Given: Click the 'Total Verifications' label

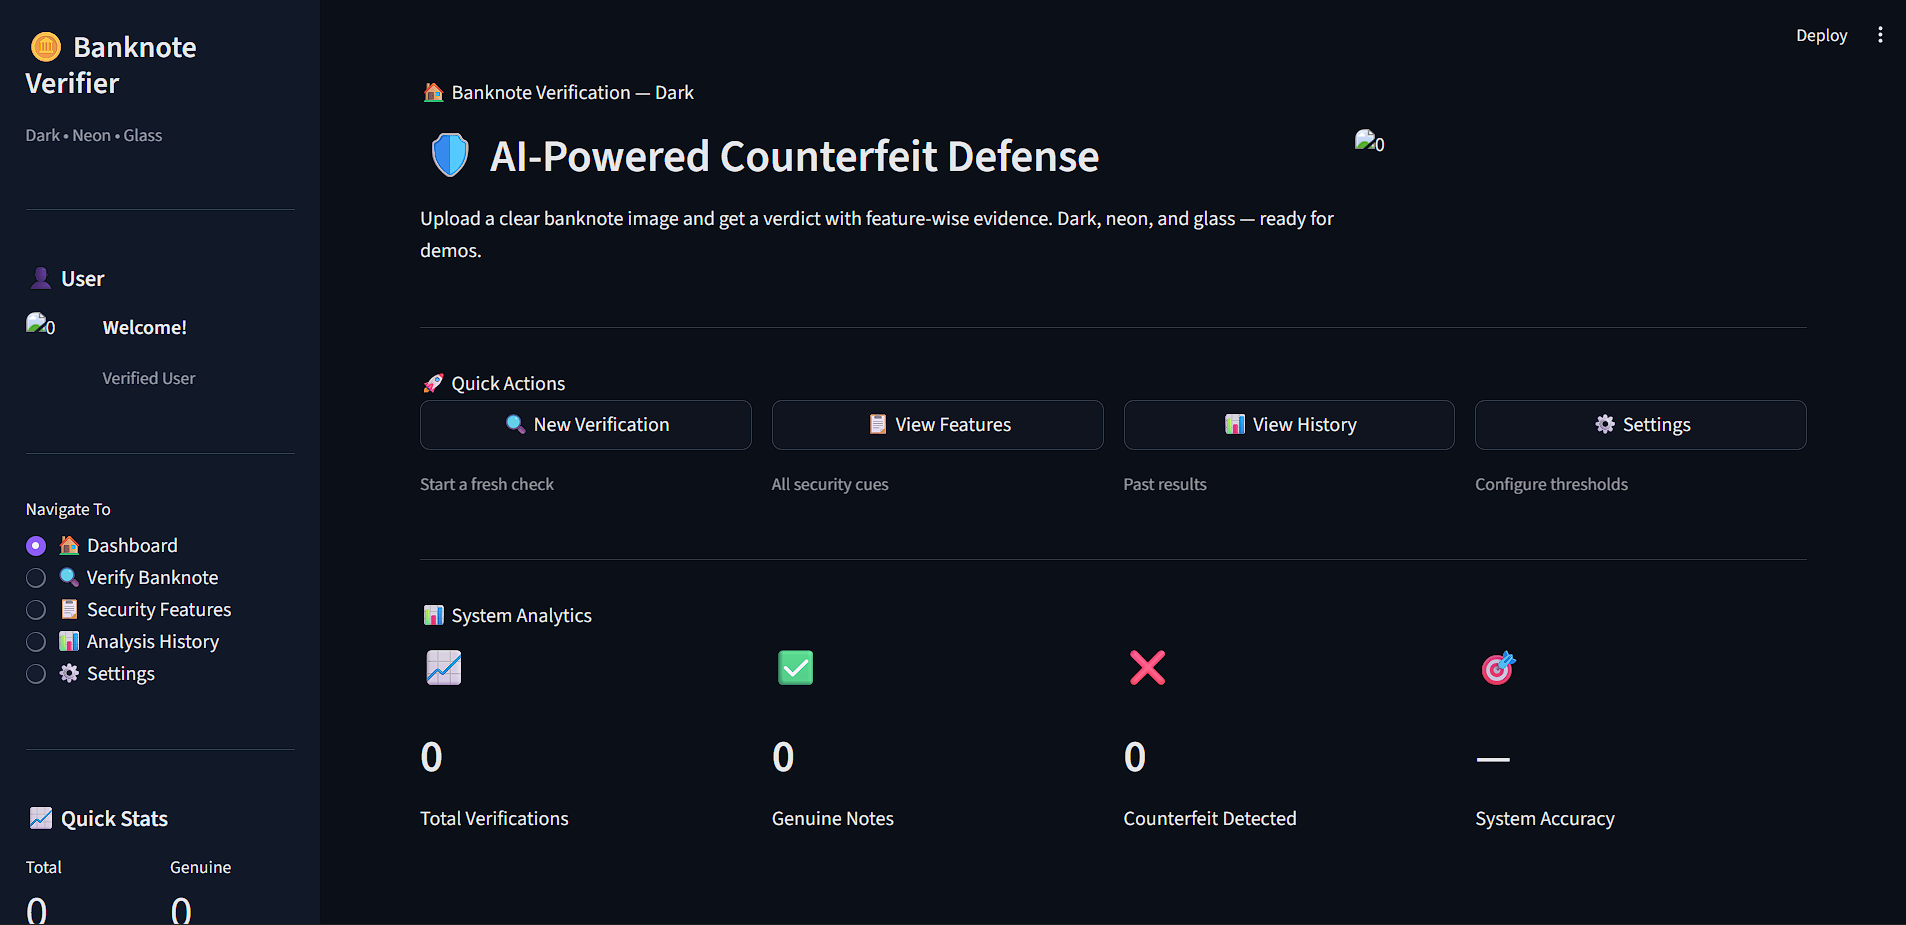Looking at the screenshot, I should (494, 818).
